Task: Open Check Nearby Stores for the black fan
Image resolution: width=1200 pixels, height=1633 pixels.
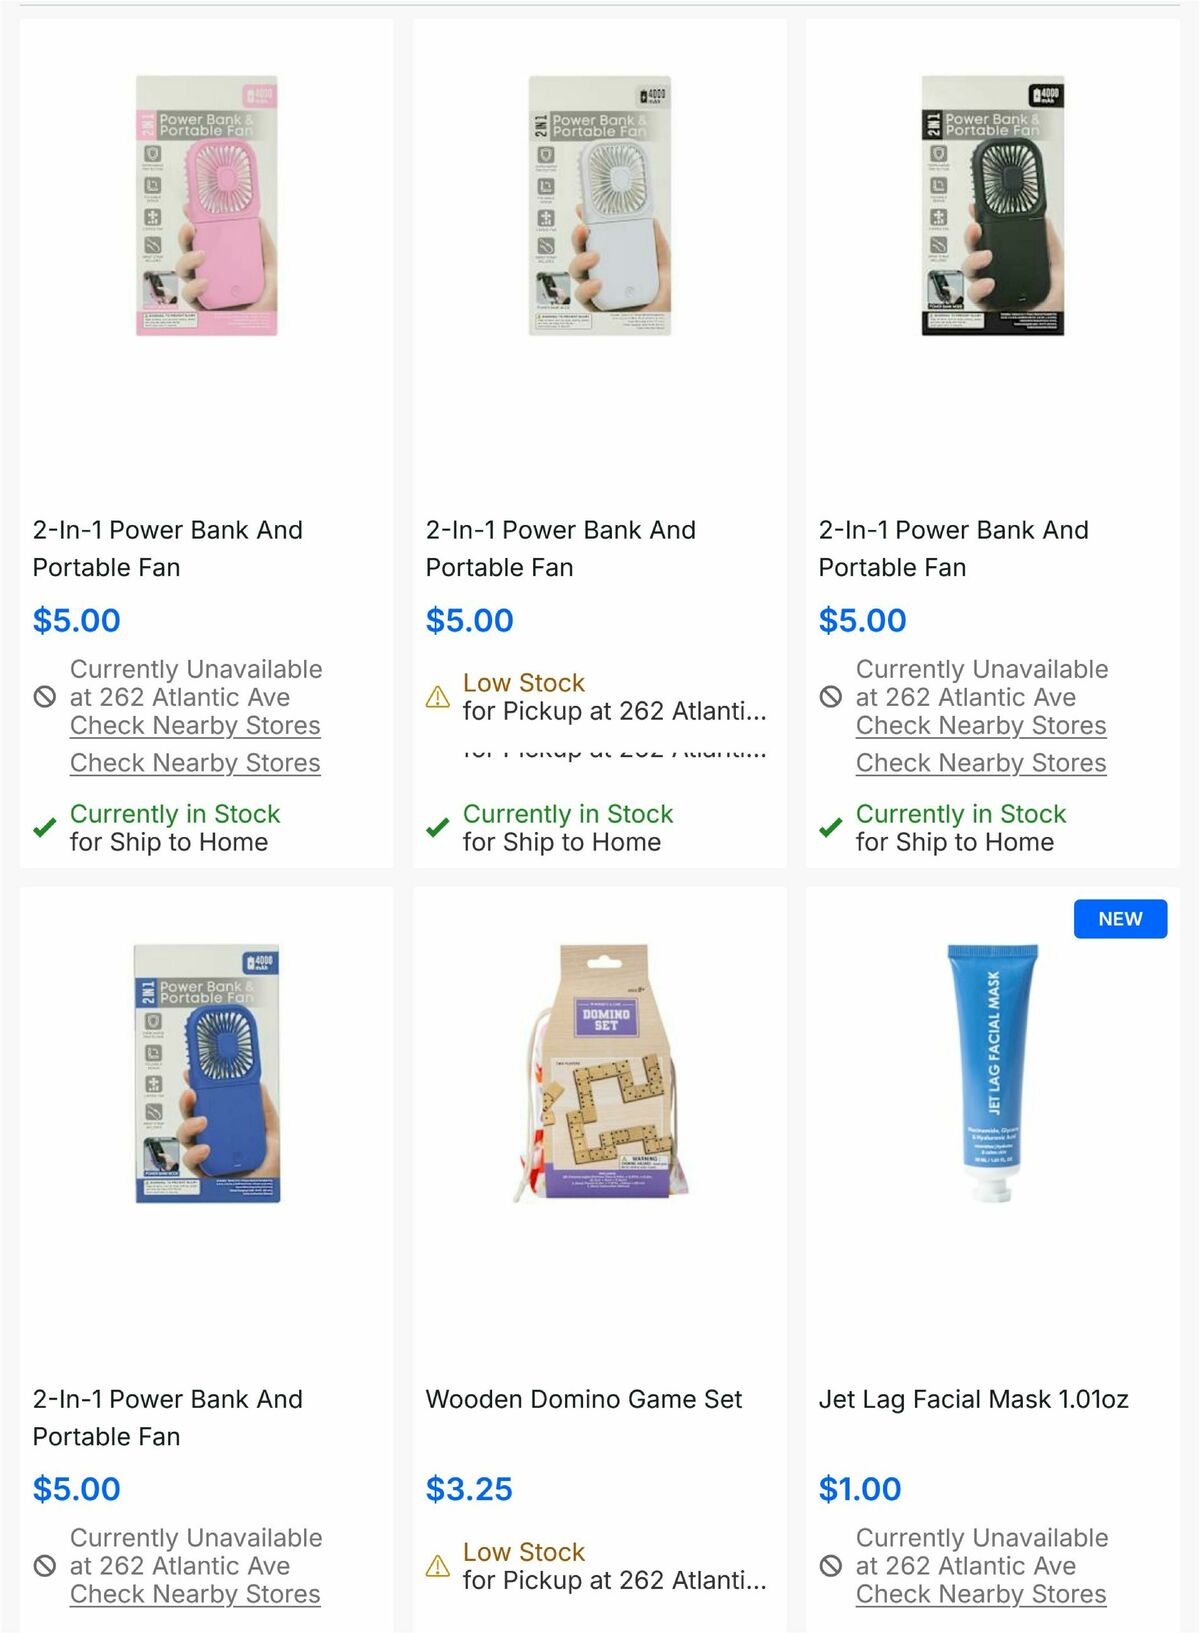Action: pos(980,726)
